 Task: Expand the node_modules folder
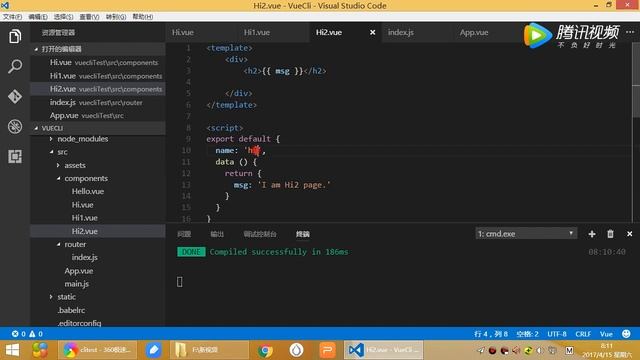pyautogui.click(x=82, y=139)
